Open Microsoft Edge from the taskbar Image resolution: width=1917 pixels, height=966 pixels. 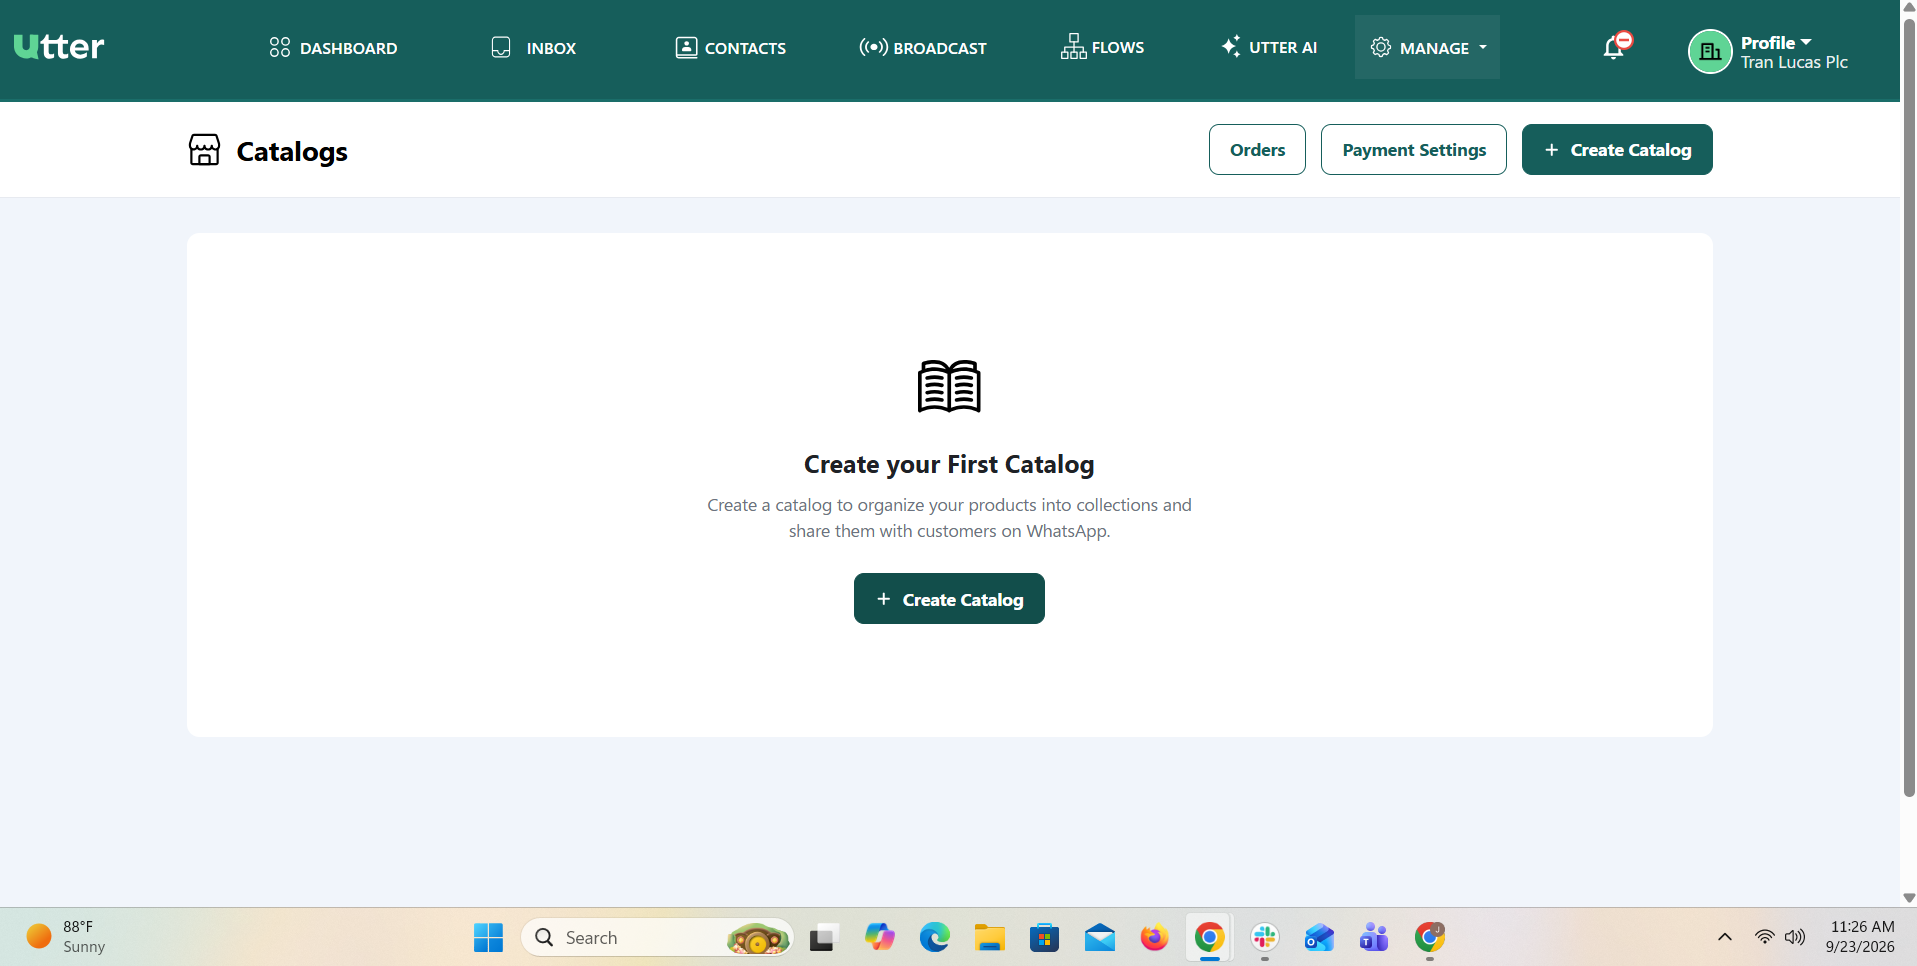(935, 938)
